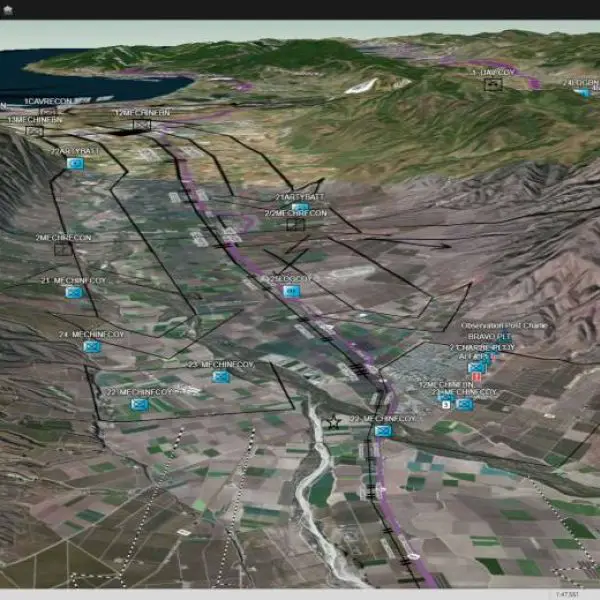Image resolution: width=600 pixels, height=600 pixels.
Task: Select the 2 MECHINFCOY unit icon
Action: pyautogui.click(x=464, y=404)
